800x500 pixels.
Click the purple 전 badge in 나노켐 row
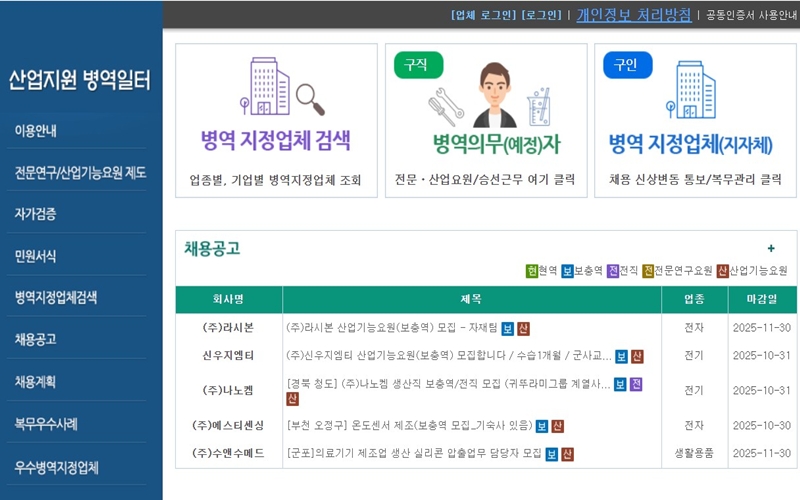coord(636,384)
